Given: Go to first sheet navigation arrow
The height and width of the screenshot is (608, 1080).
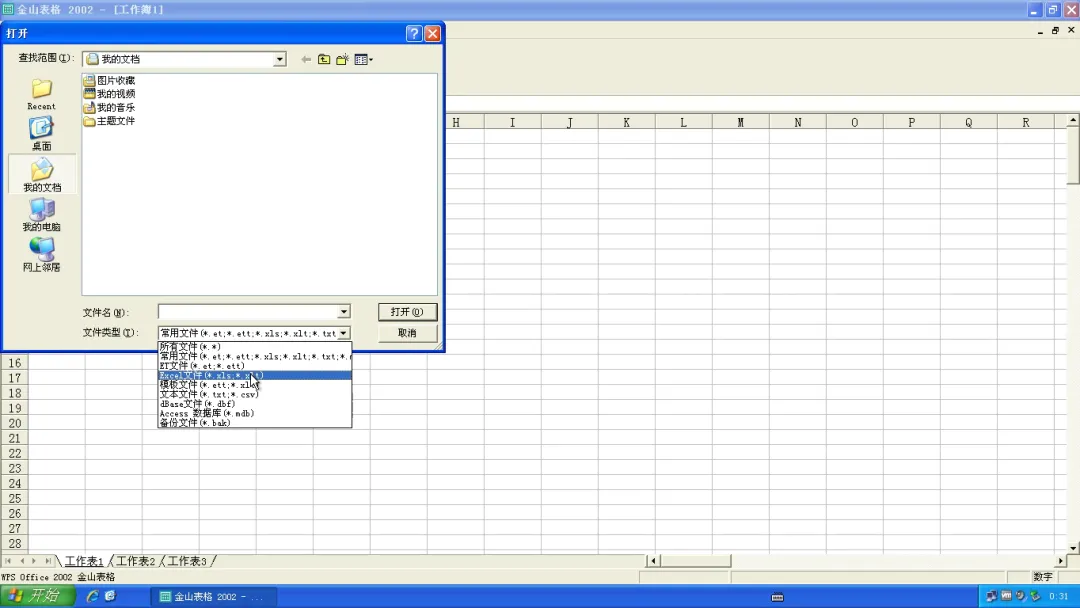Looking at the screenshot, I should click(8, 561).
